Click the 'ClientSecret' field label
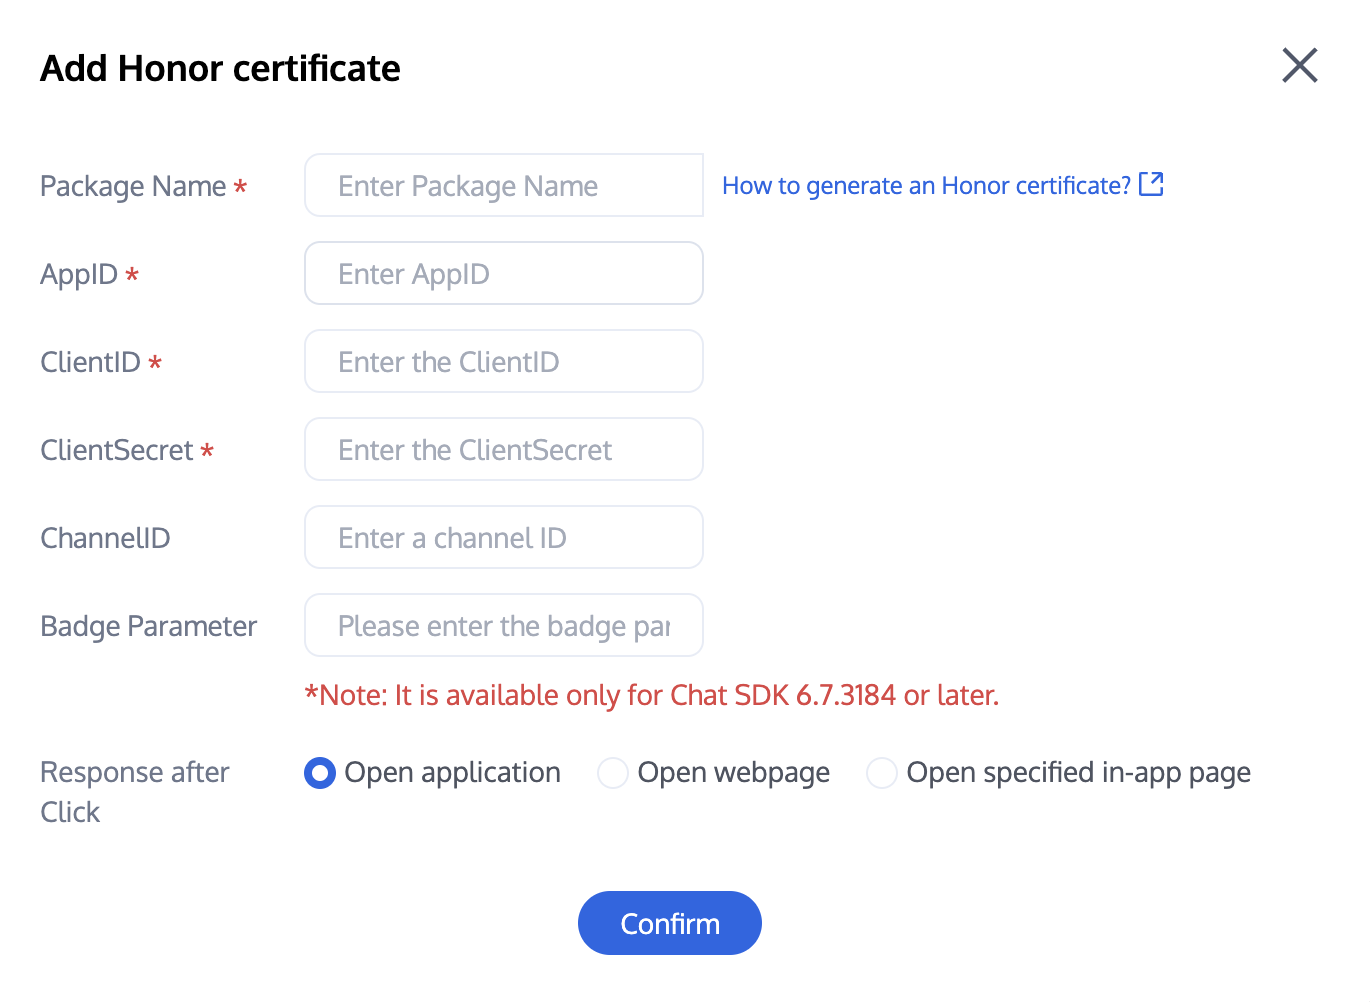 point(117,451)
